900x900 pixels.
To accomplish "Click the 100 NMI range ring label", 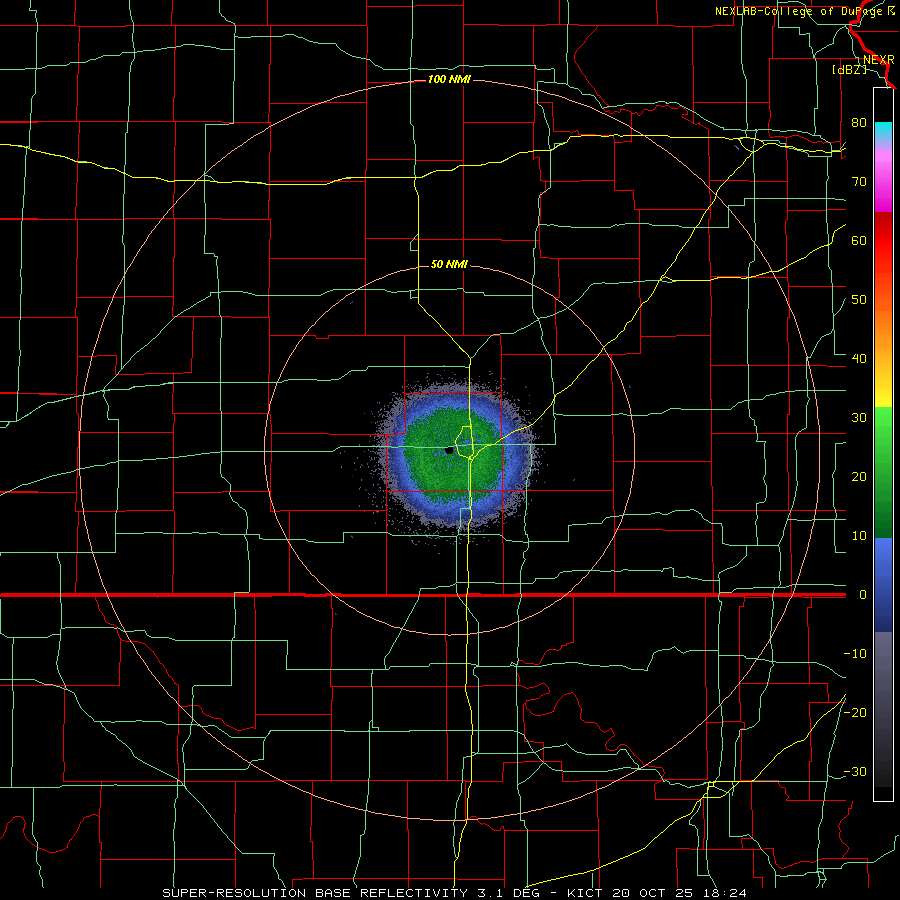I will pos(449,79).
